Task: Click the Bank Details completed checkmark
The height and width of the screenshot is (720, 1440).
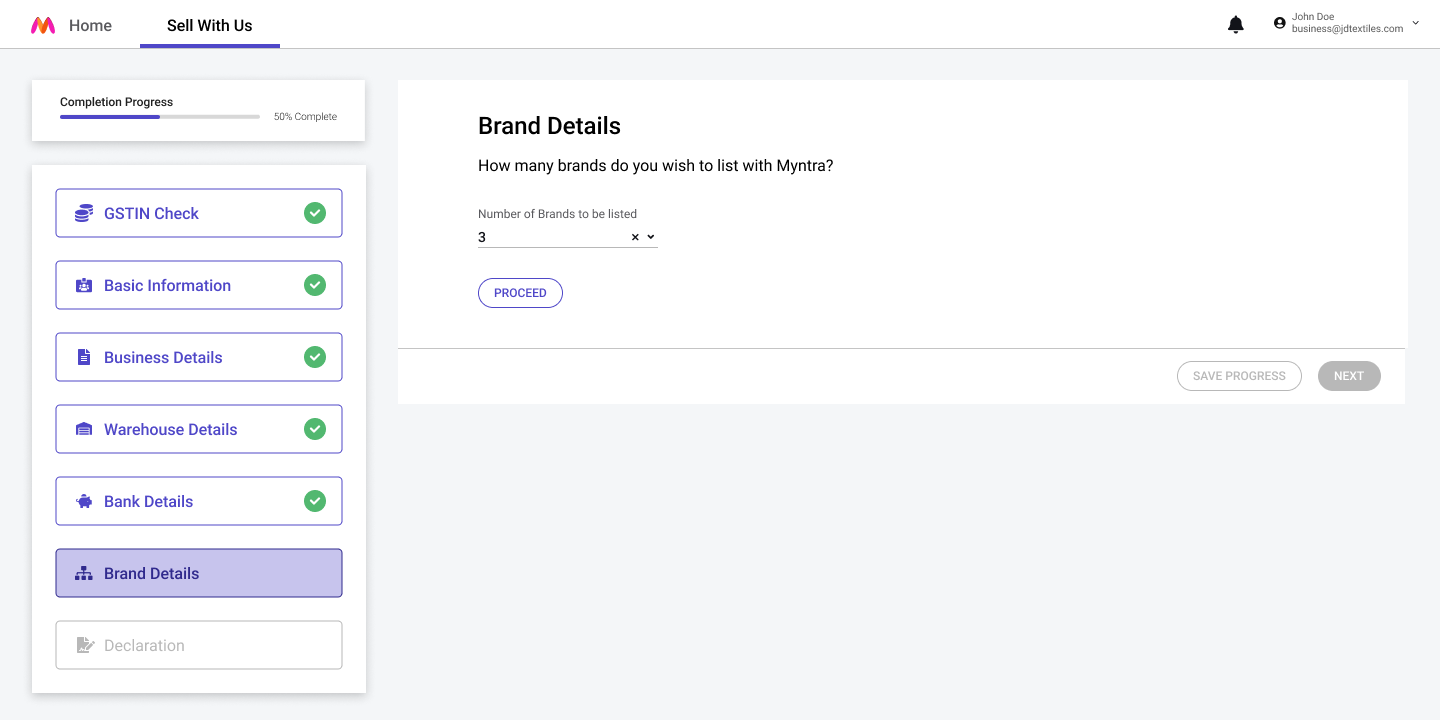Action: 315,501
